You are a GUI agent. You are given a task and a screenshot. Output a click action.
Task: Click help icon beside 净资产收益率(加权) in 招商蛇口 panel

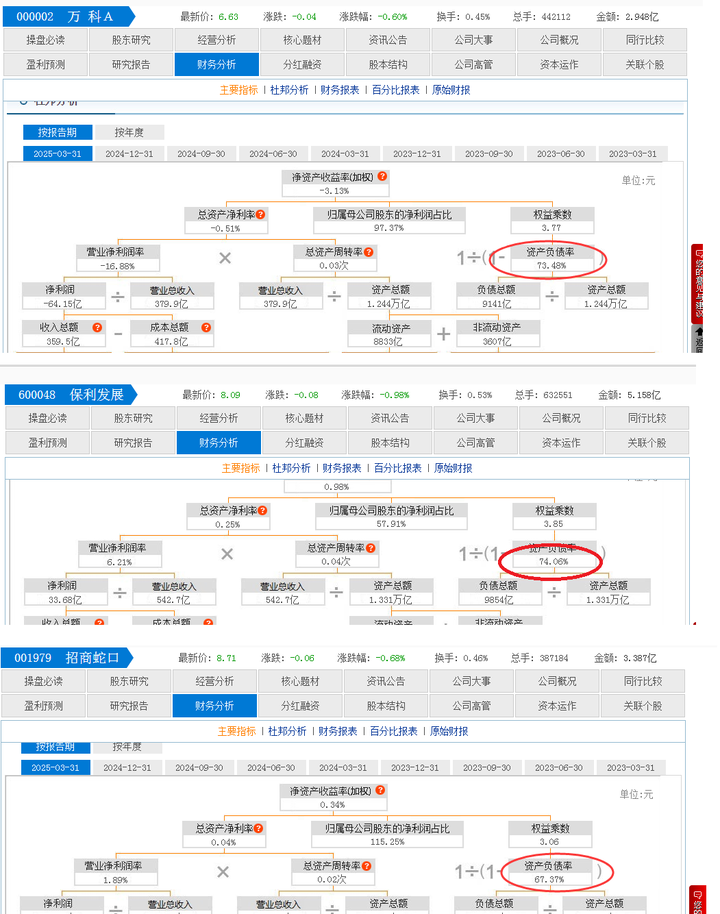coord(380,790)
